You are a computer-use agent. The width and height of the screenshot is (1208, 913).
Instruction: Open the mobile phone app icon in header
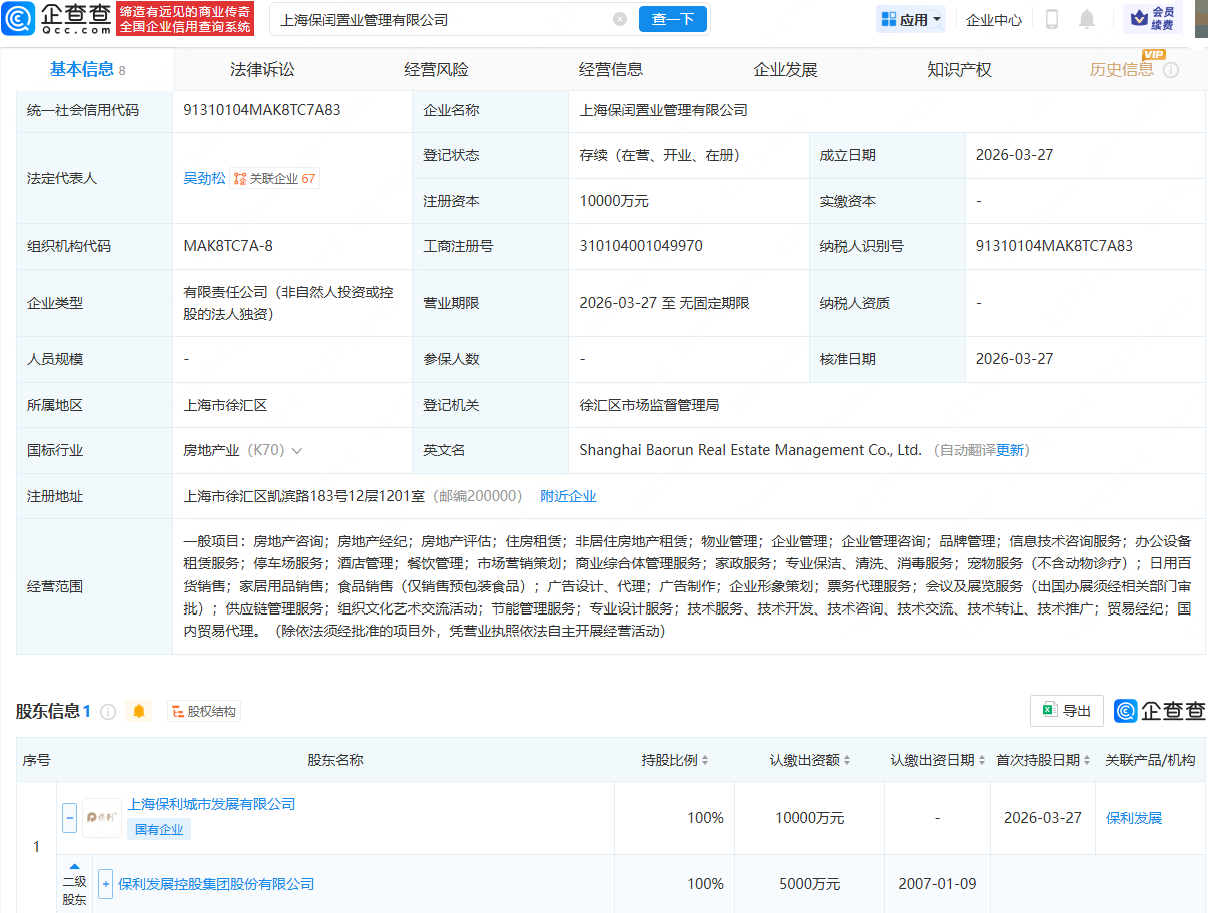tap(1052, 18)
